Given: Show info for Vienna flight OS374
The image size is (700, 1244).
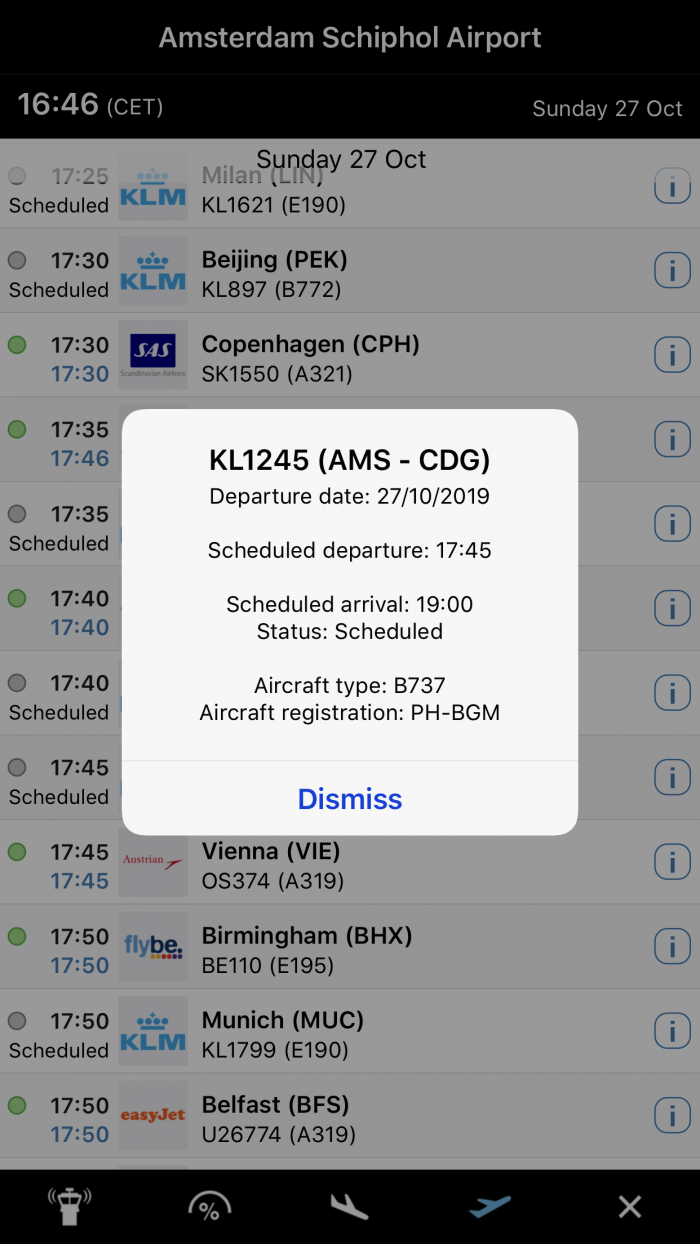Looking at the screenshot, I should (x=672, y=861).
